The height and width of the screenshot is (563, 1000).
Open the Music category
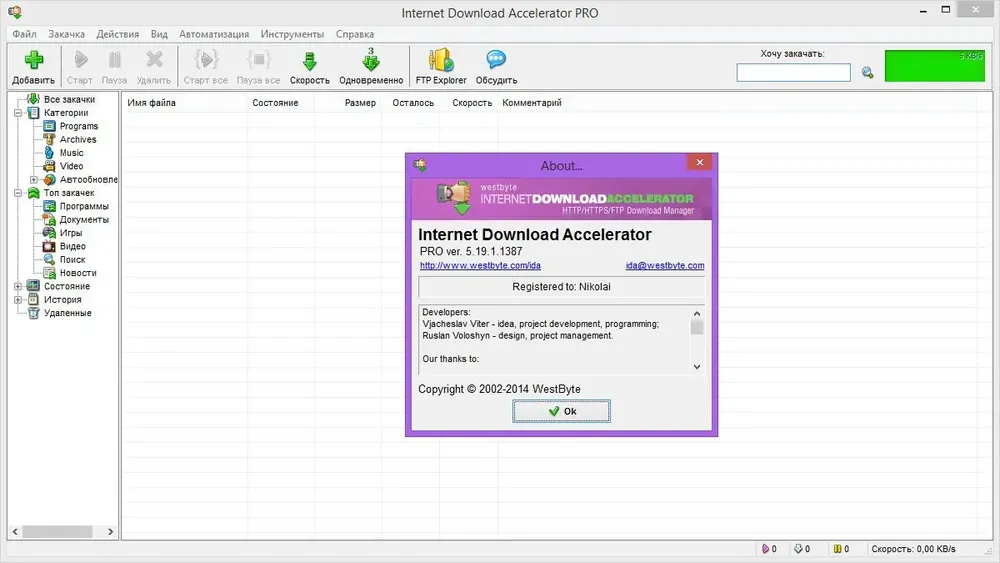[71, 153]
